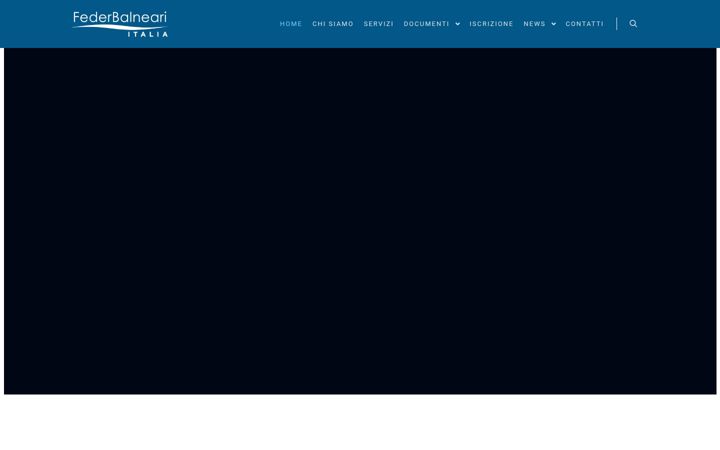The height and width of the screenshot is (450, 720).
Task: Open the Servizi menu item
Action: coord(378,24)
